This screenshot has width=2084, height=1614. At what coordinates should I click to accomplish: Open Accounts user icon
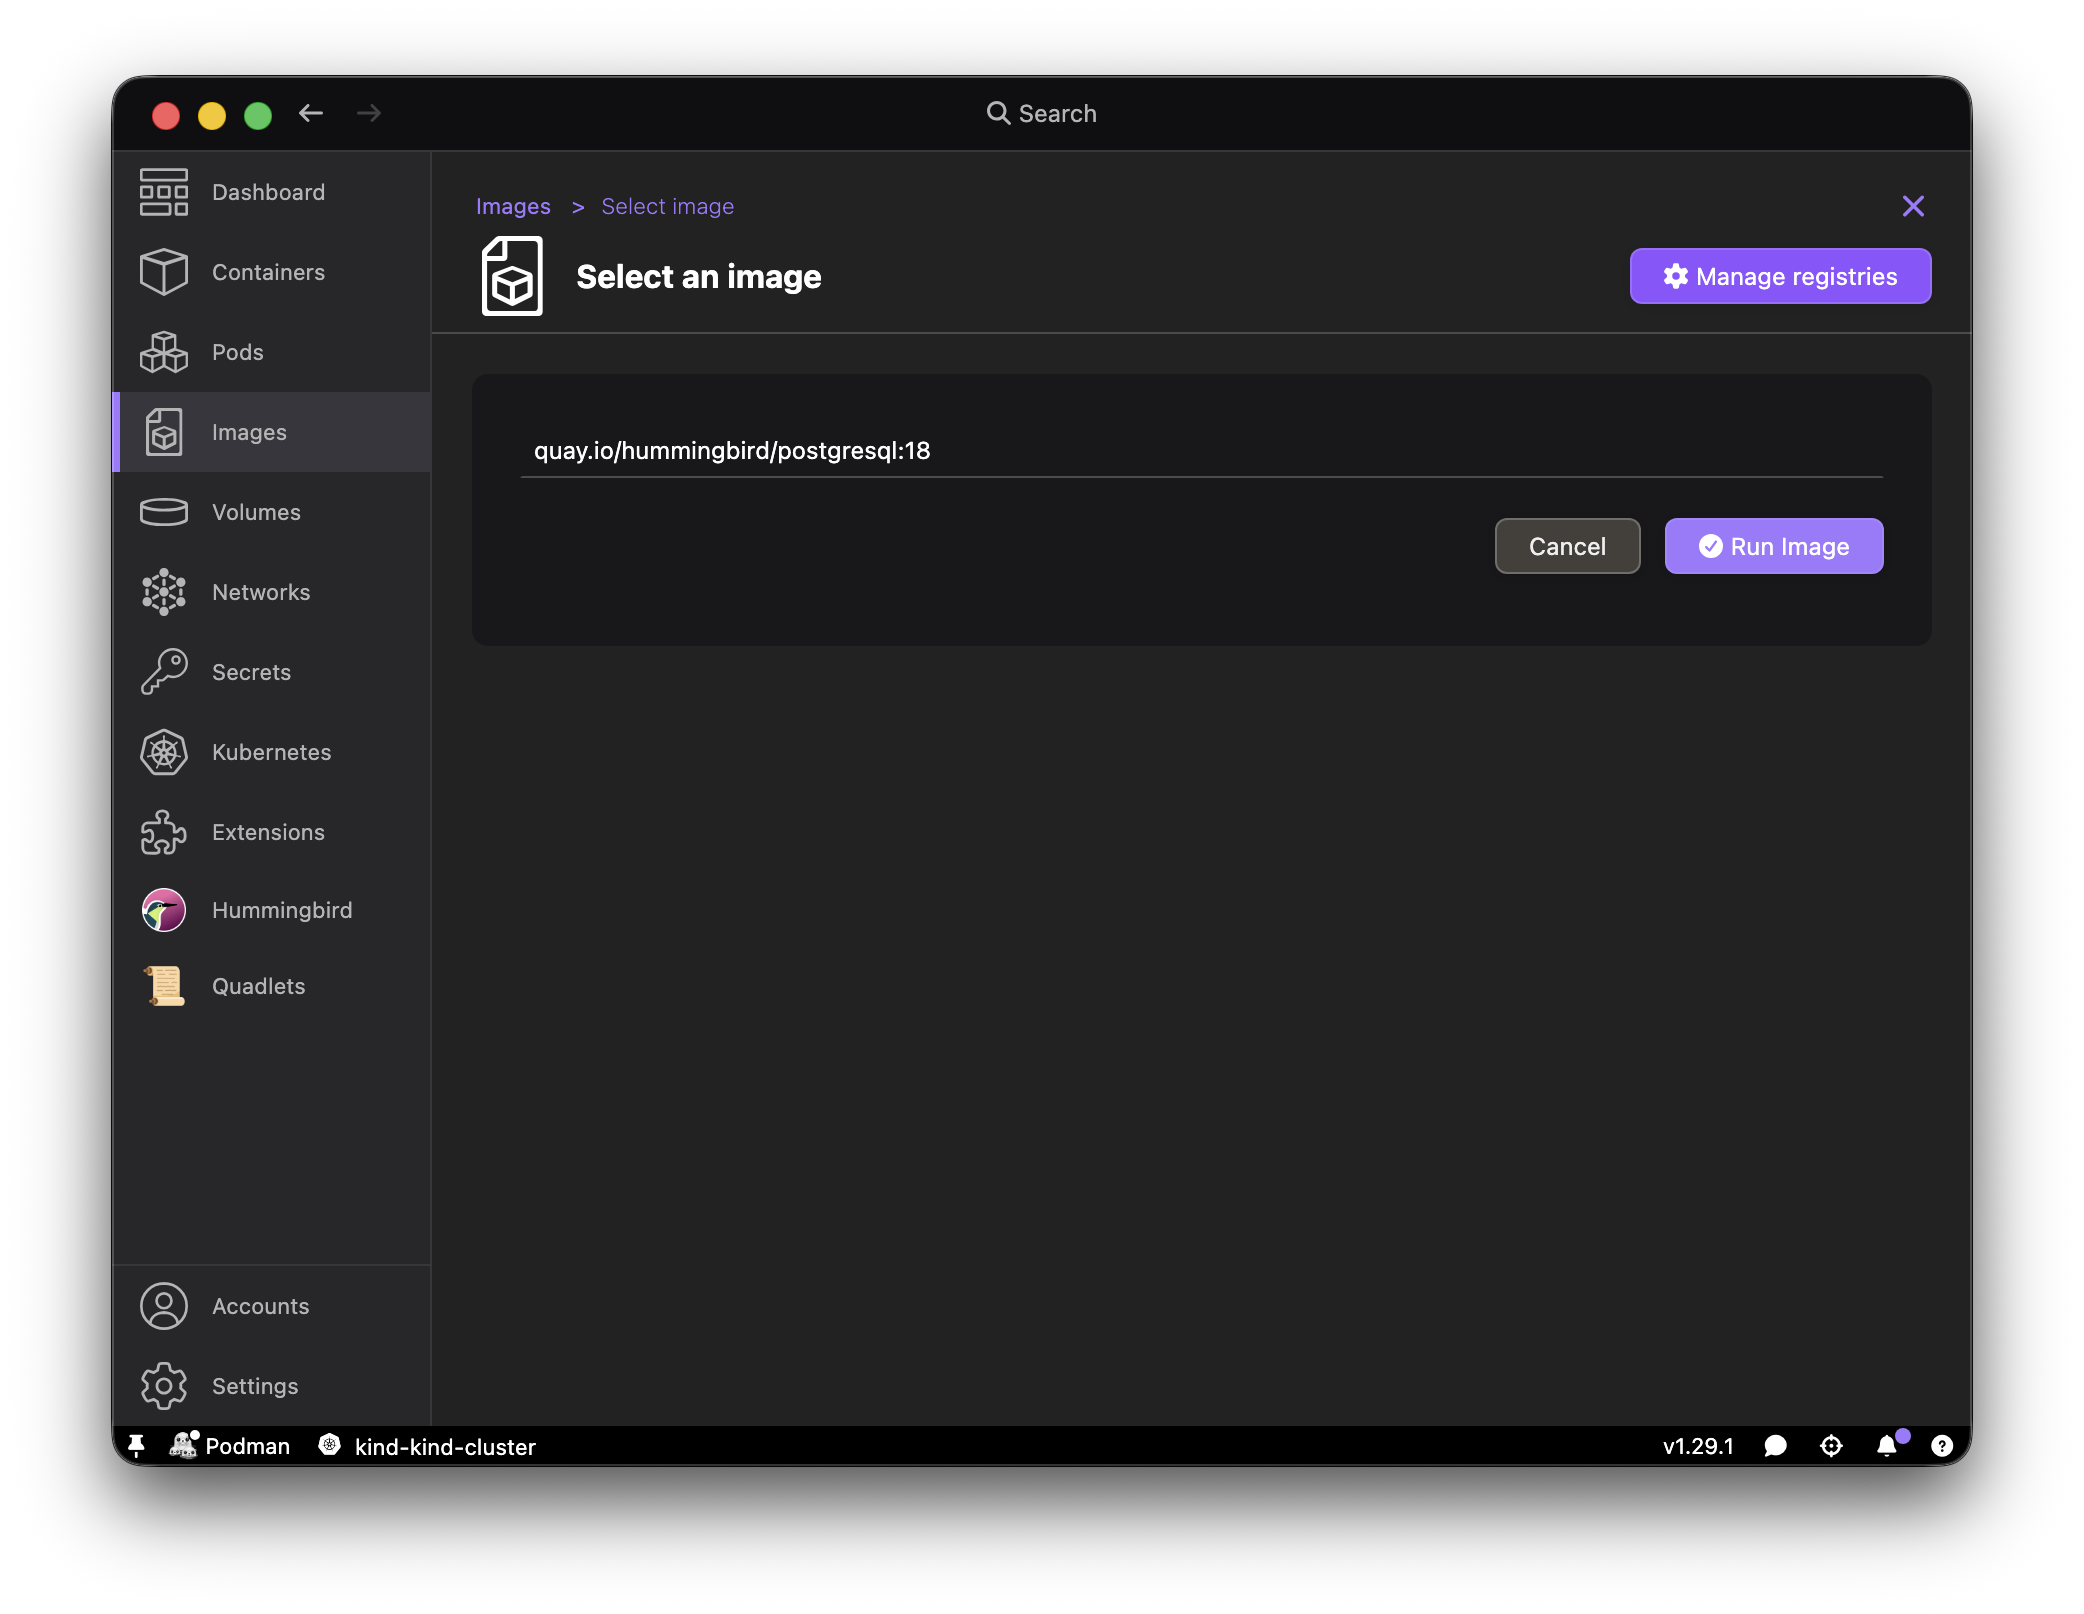coord(164,1306)
